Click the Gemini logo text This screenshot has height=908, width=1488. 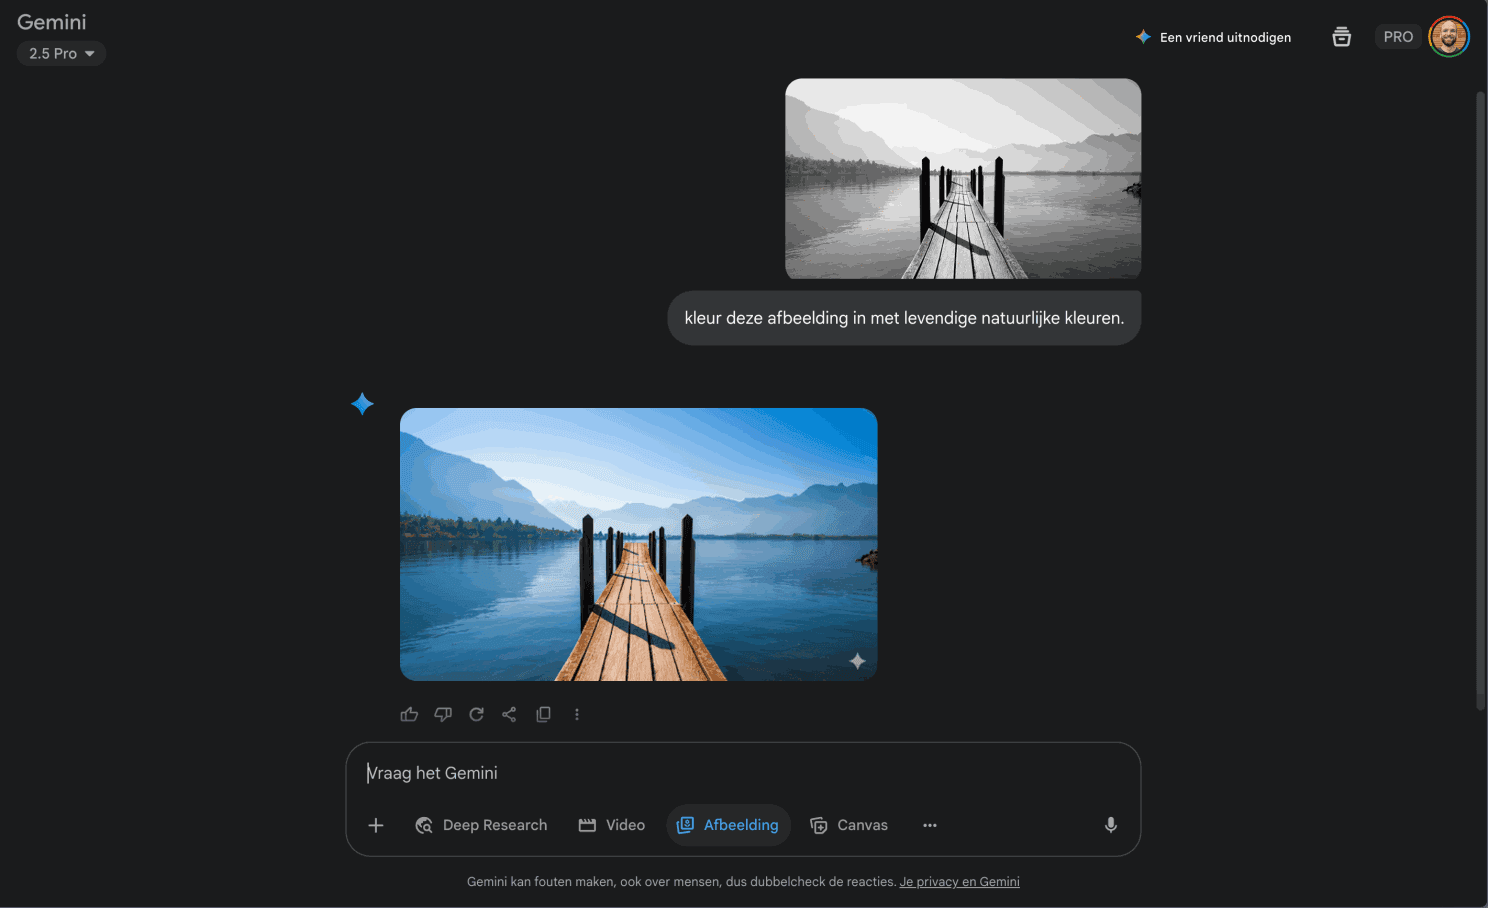tap(52, 22)
